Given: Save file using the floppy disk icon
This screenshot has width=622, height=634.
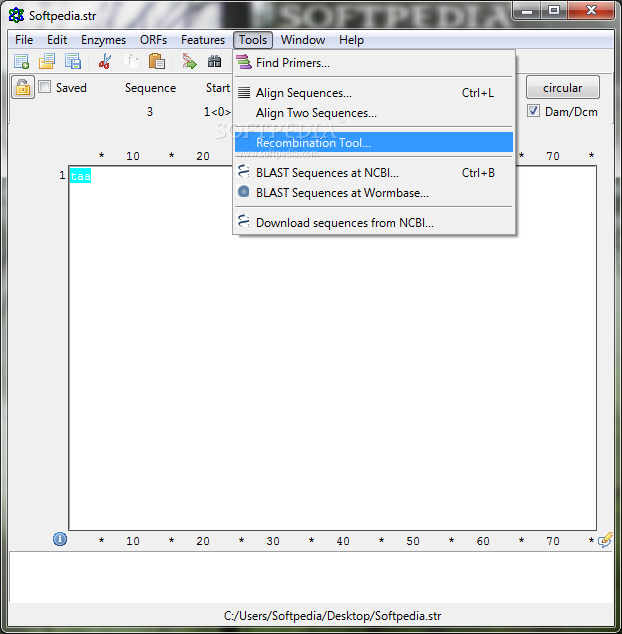Looking at the screenshot, I should pos(73,61).
